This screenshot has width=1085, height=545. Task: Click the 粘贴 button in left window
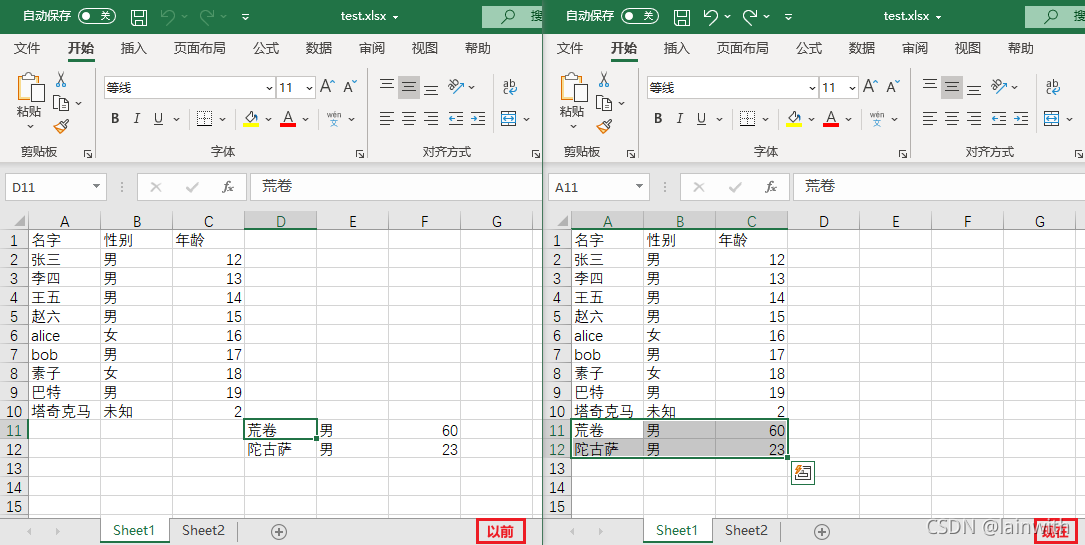coord(30,100)
